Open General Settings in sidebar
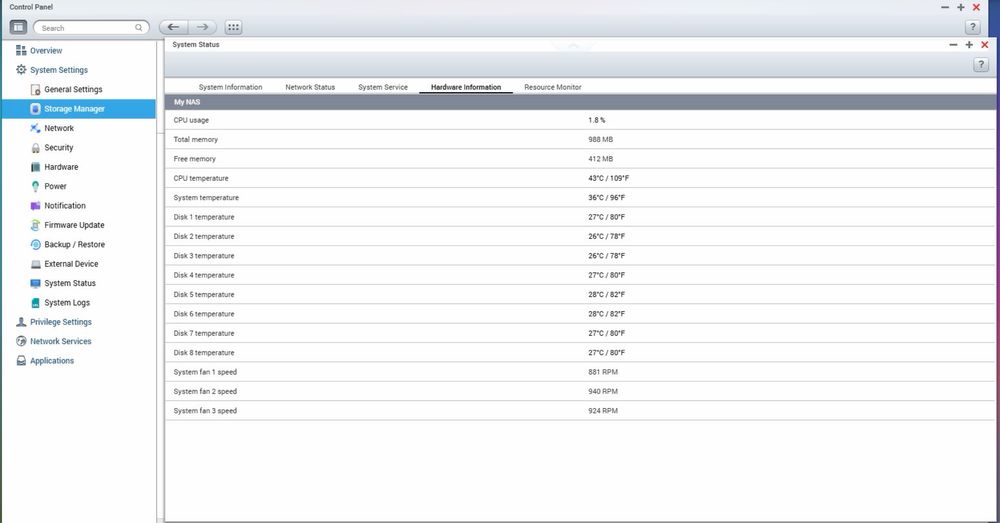1000x523 pixels. 73,89
